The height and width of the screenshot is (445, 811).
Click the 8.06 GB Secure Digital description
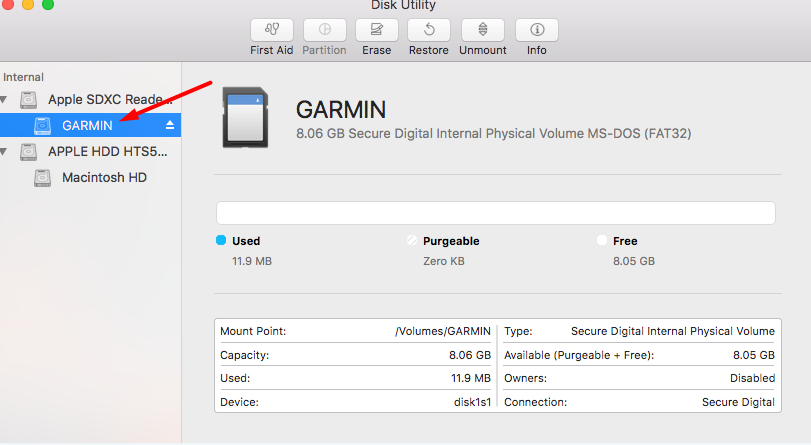493,134
